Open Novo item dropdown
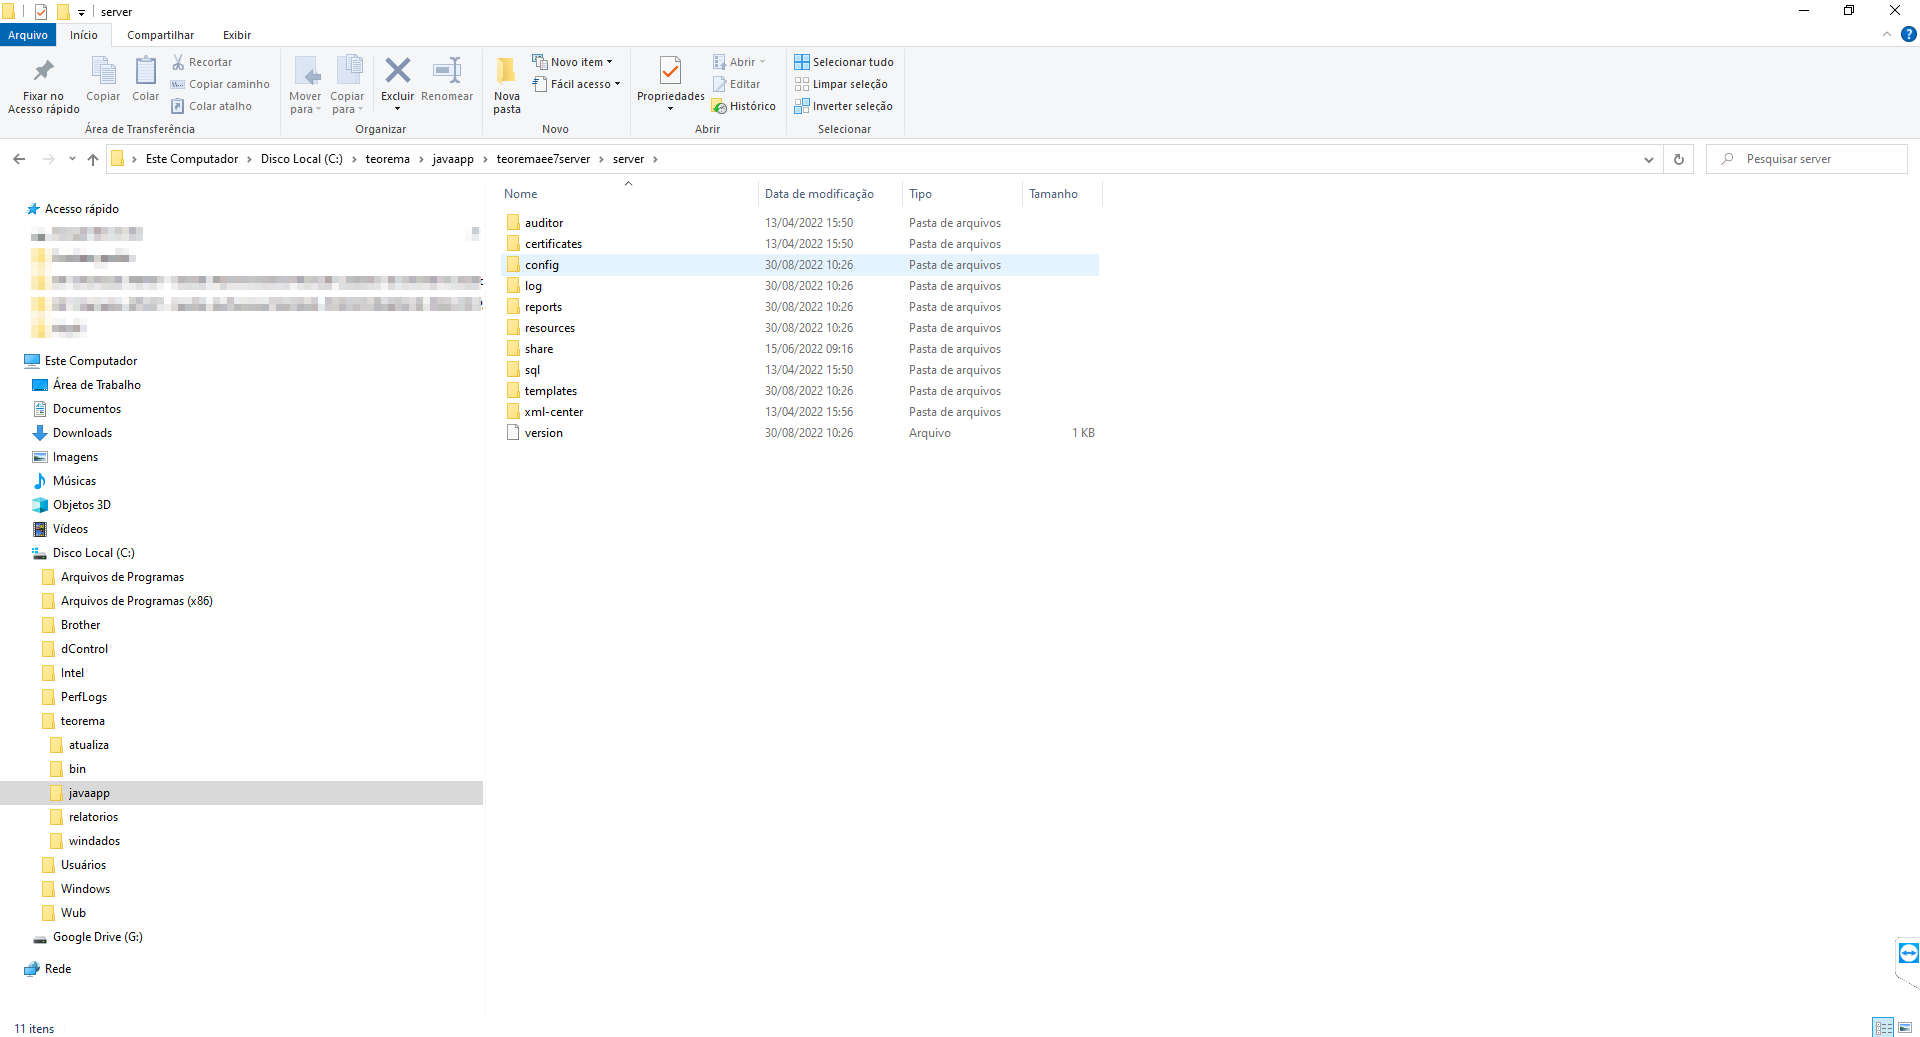 [x=573, y=62]
